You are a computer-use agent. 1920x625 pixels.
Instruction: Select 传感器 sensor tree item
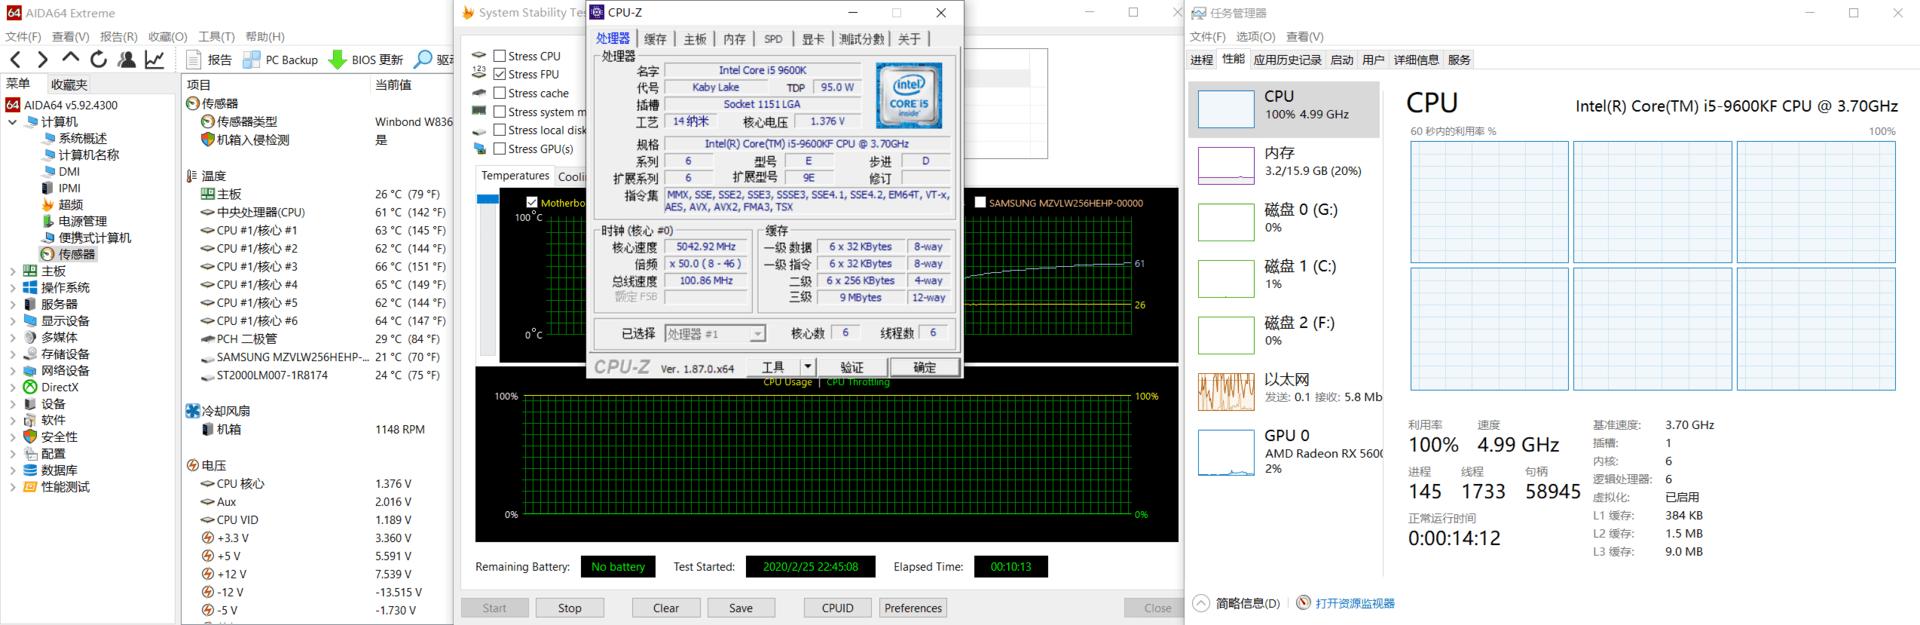76,254
